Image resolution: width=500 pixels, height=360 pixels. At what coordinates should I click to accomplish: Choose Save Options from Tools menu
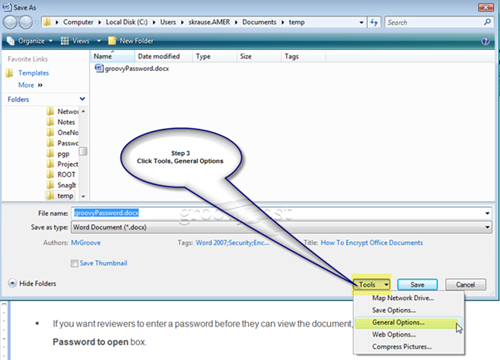coord(394,310)
